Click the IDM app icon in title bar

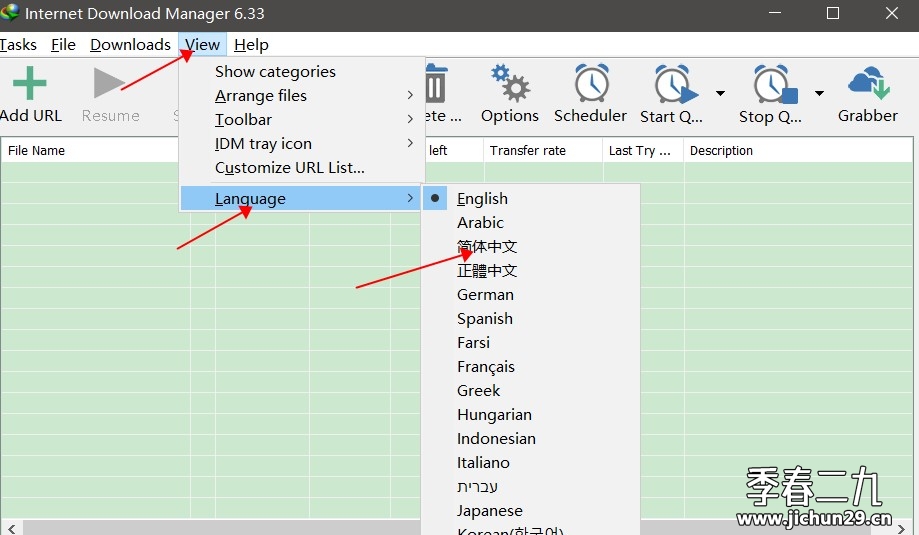pos(10,12)
